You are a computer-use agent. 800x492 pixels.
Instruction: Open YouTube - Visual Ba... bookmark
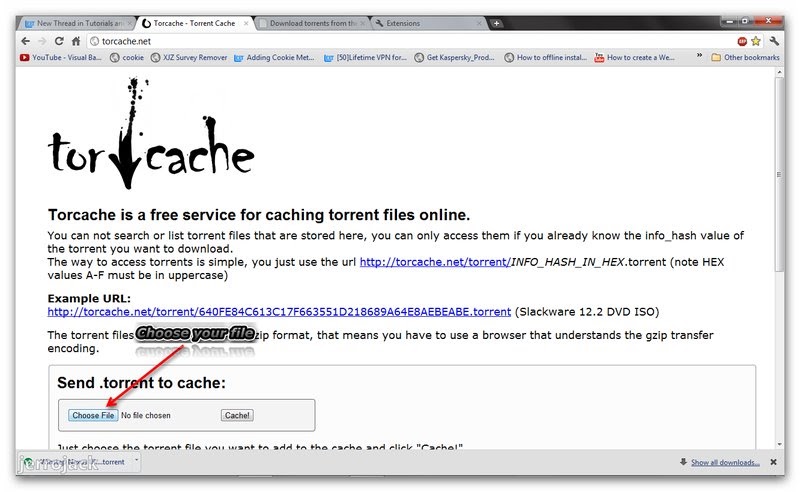point(61,58)
